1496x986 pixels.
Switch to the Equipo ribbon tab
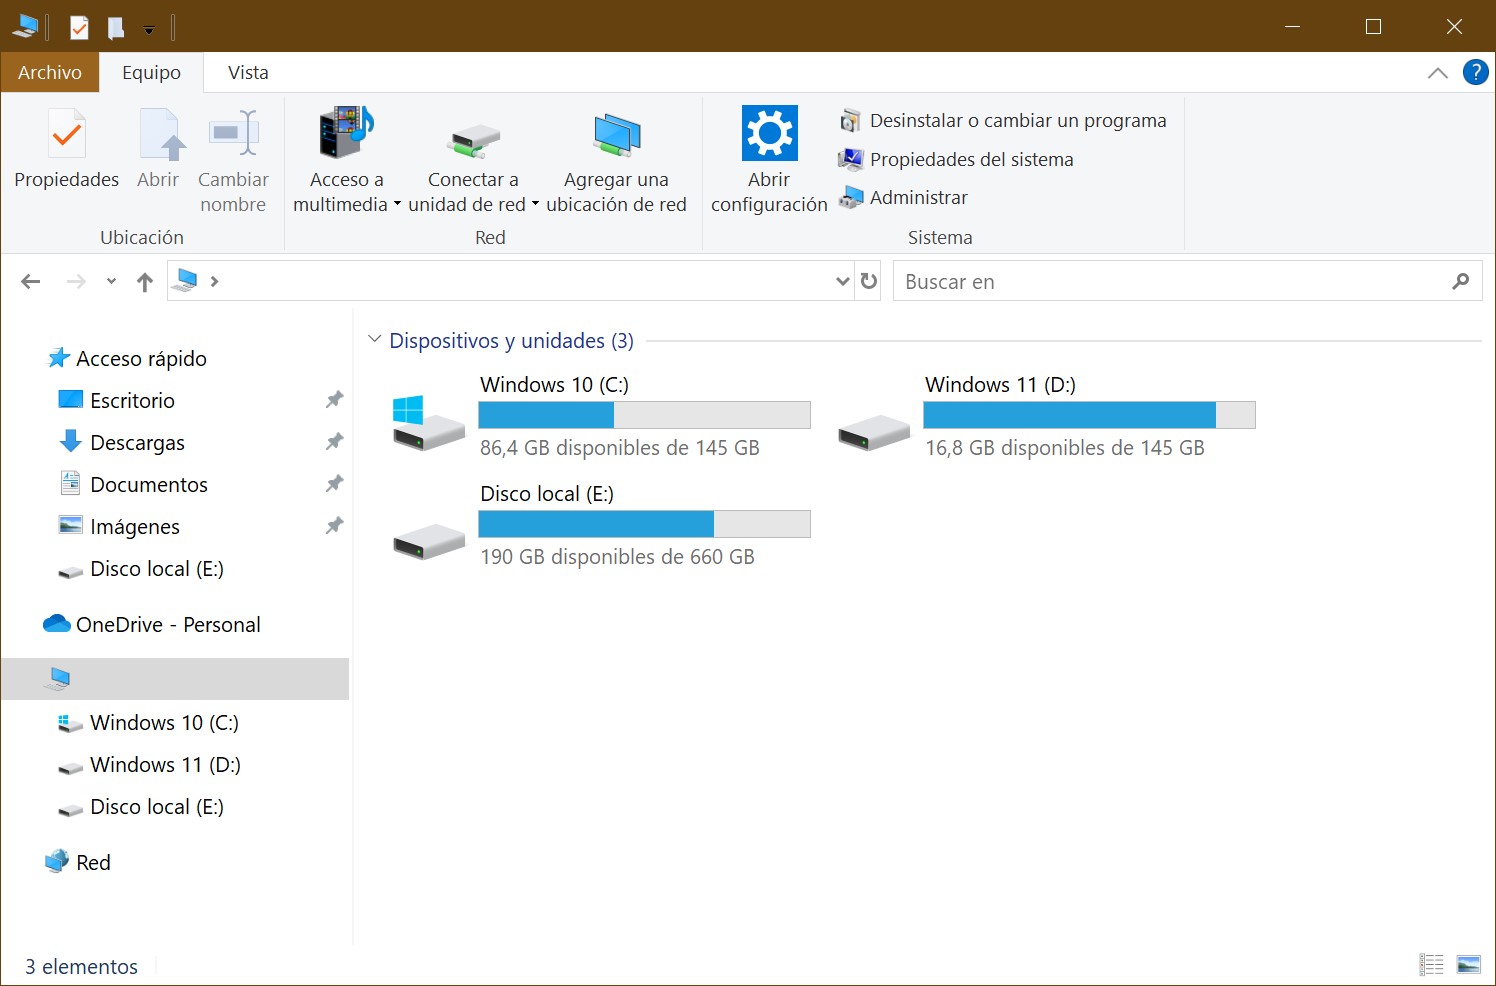point(151,72)
